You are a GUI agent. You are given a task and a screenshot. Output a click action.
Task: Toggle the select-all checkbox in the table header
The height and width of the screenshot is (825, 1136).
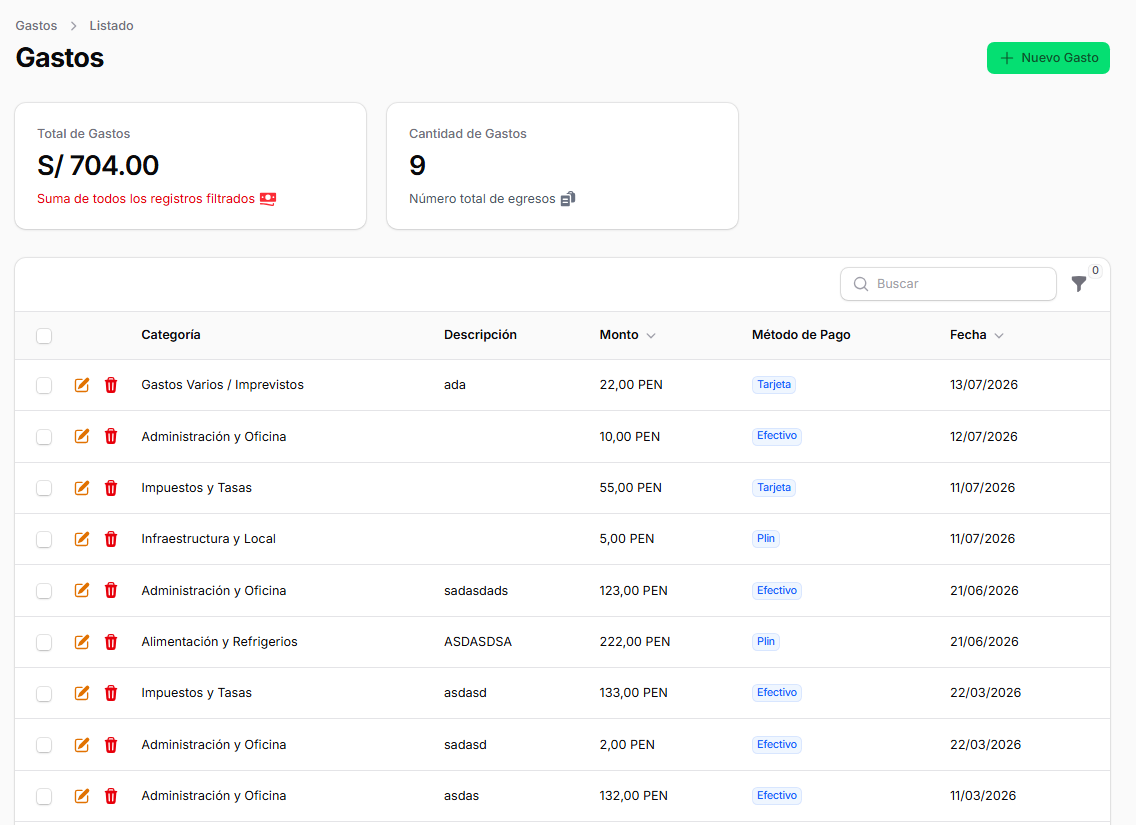[x=44, y=335]
